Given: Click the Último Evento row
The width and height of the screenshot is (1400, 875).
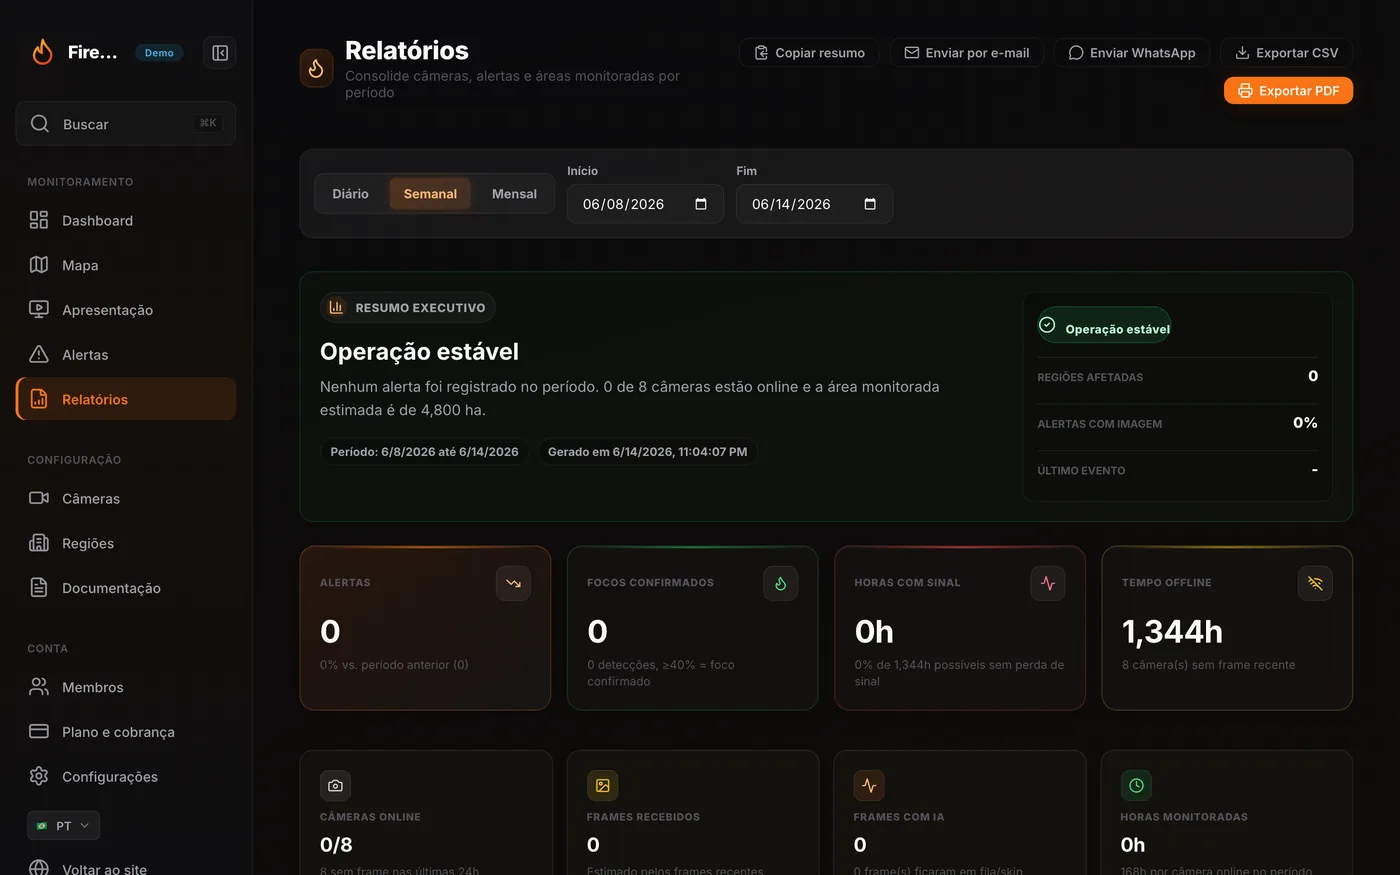Looking at the screenshot, I should point(1177,470).
